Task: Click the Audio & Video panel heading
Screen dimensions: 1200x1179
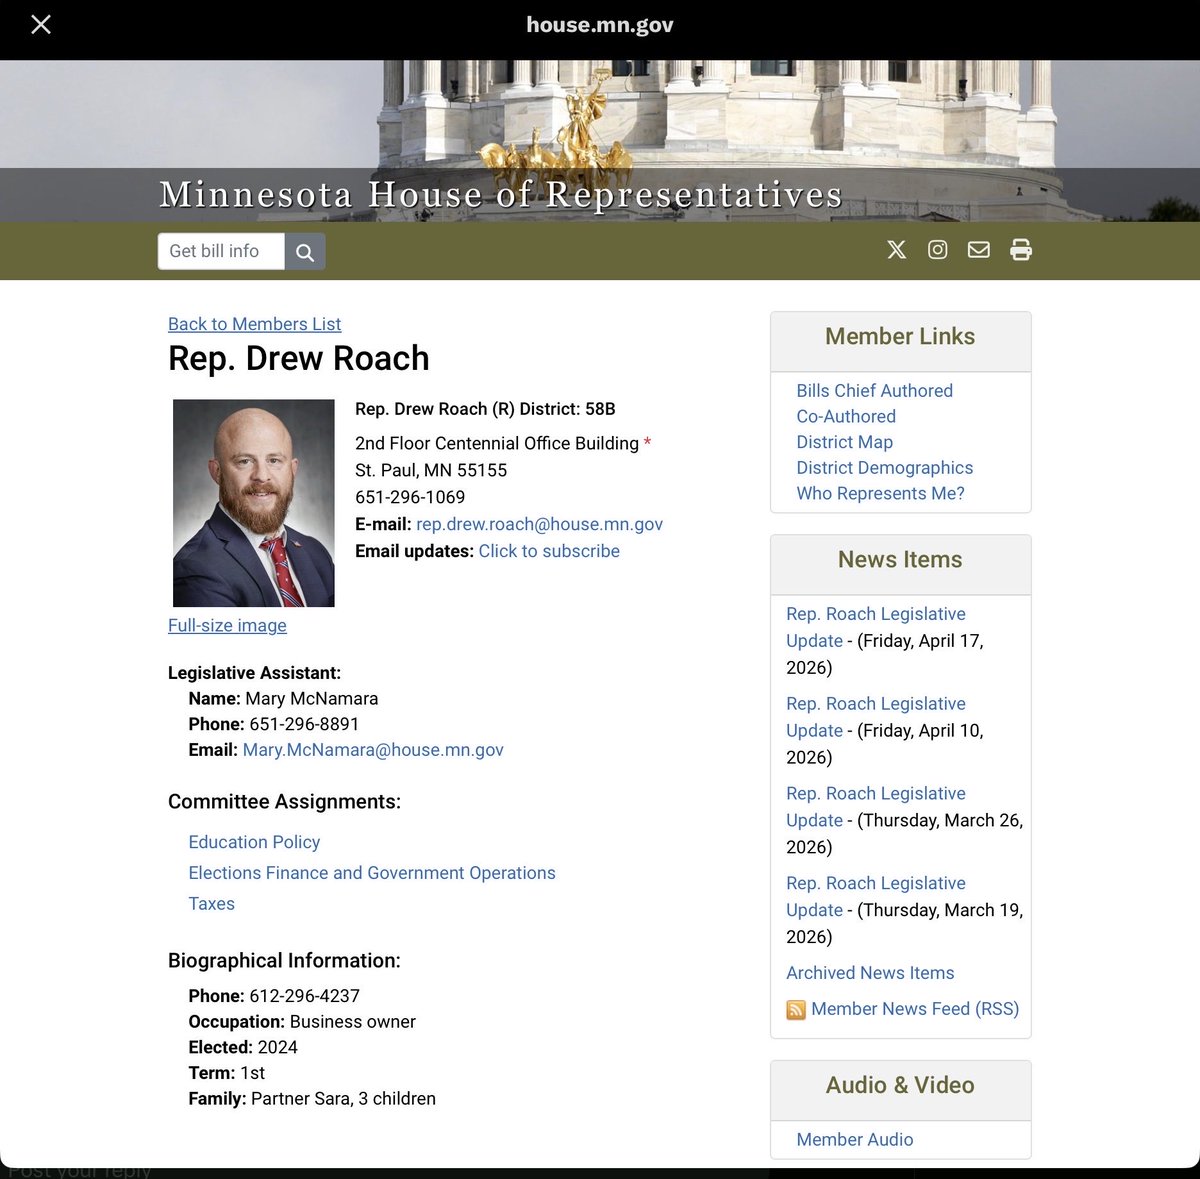Action: coord(900,1086)
